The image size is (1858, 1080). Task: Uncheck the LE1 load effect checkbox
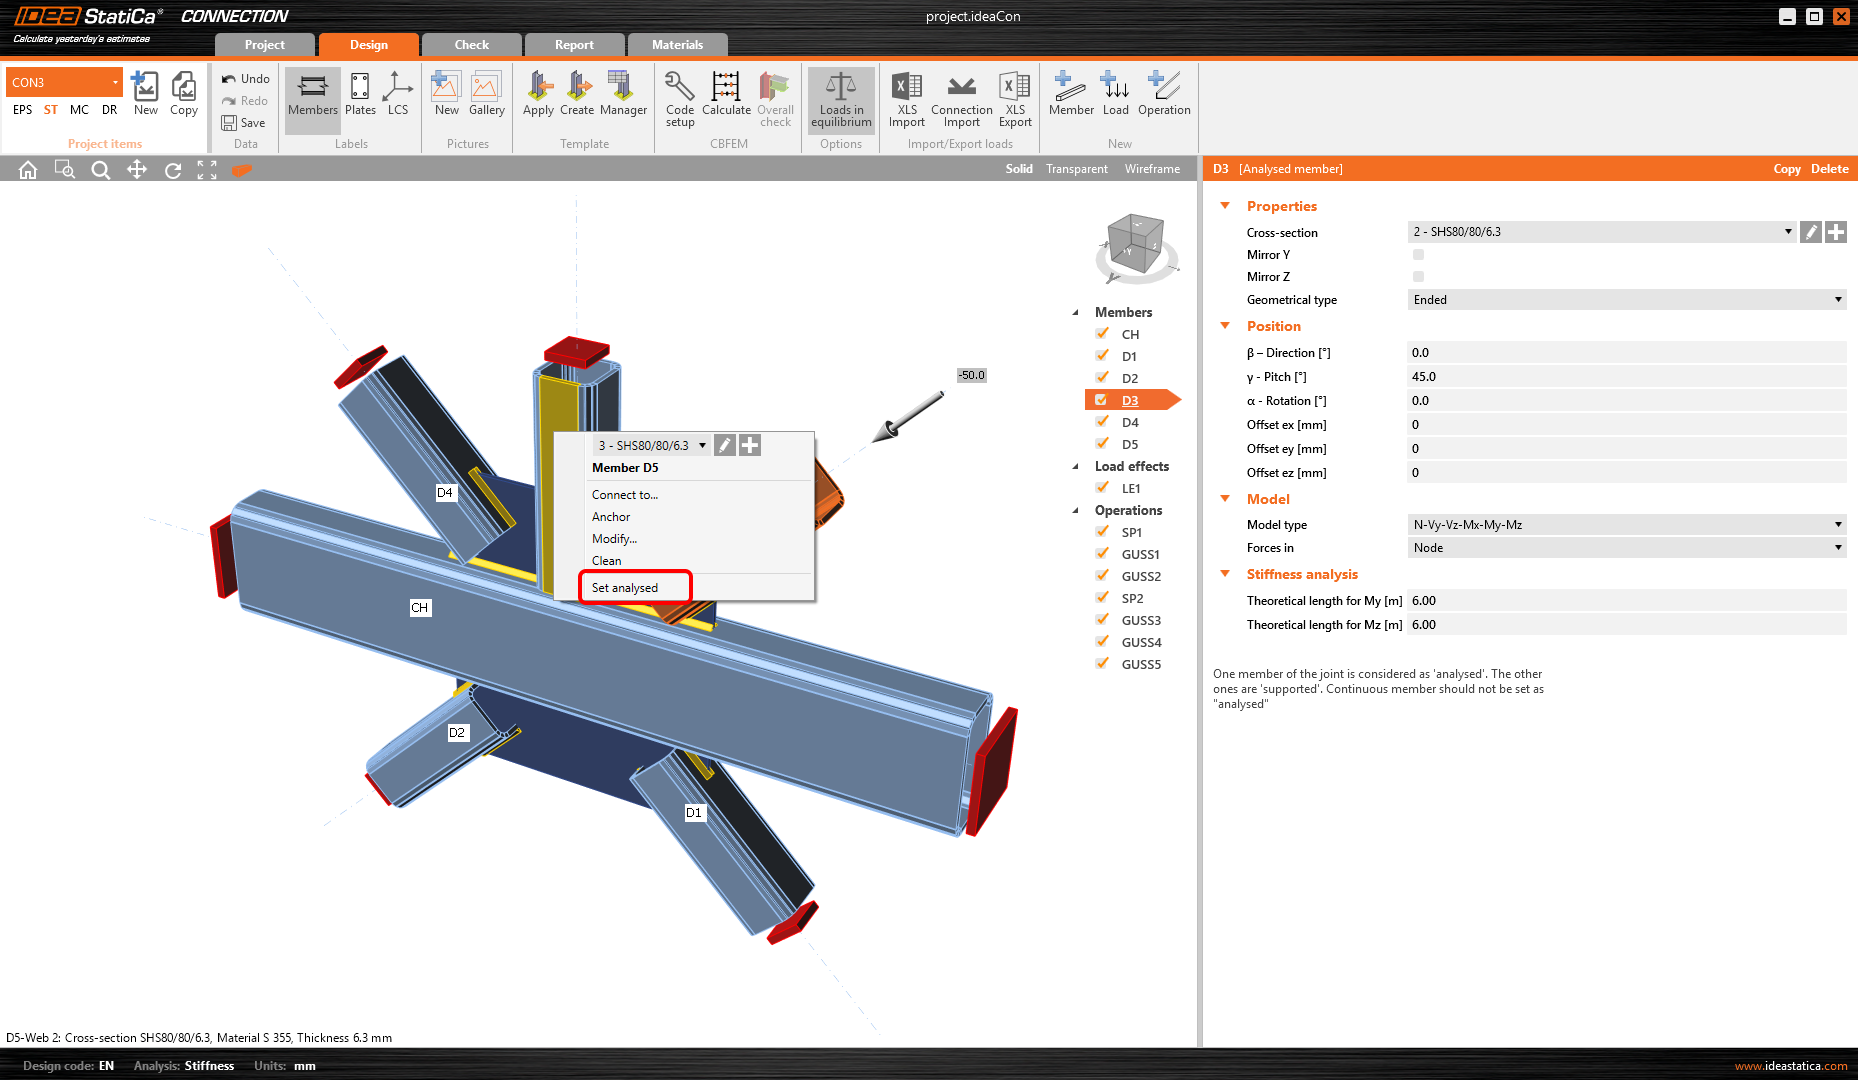click(x=1102, y=488)
